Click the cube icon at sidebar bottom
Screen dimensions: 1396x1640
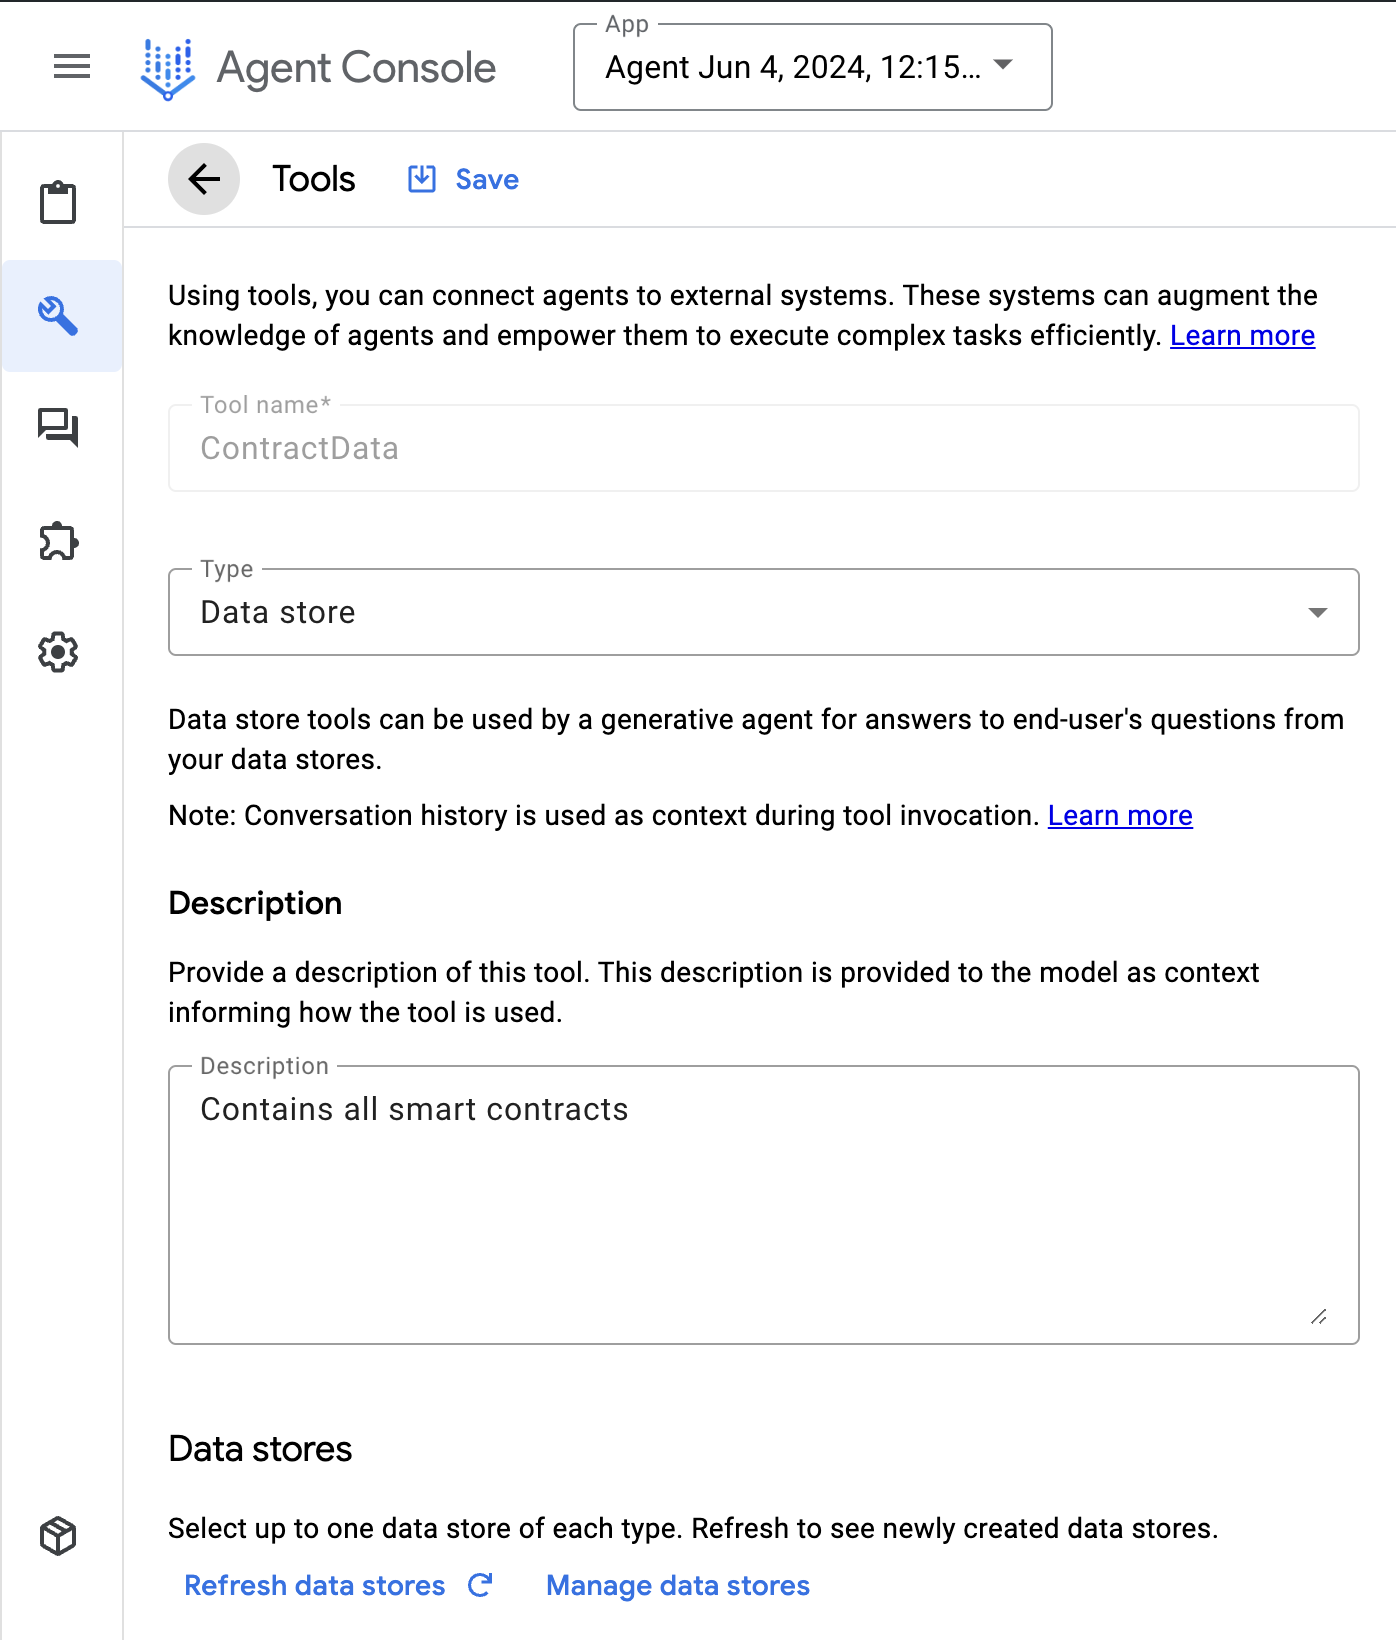(x=58, y=1536)
